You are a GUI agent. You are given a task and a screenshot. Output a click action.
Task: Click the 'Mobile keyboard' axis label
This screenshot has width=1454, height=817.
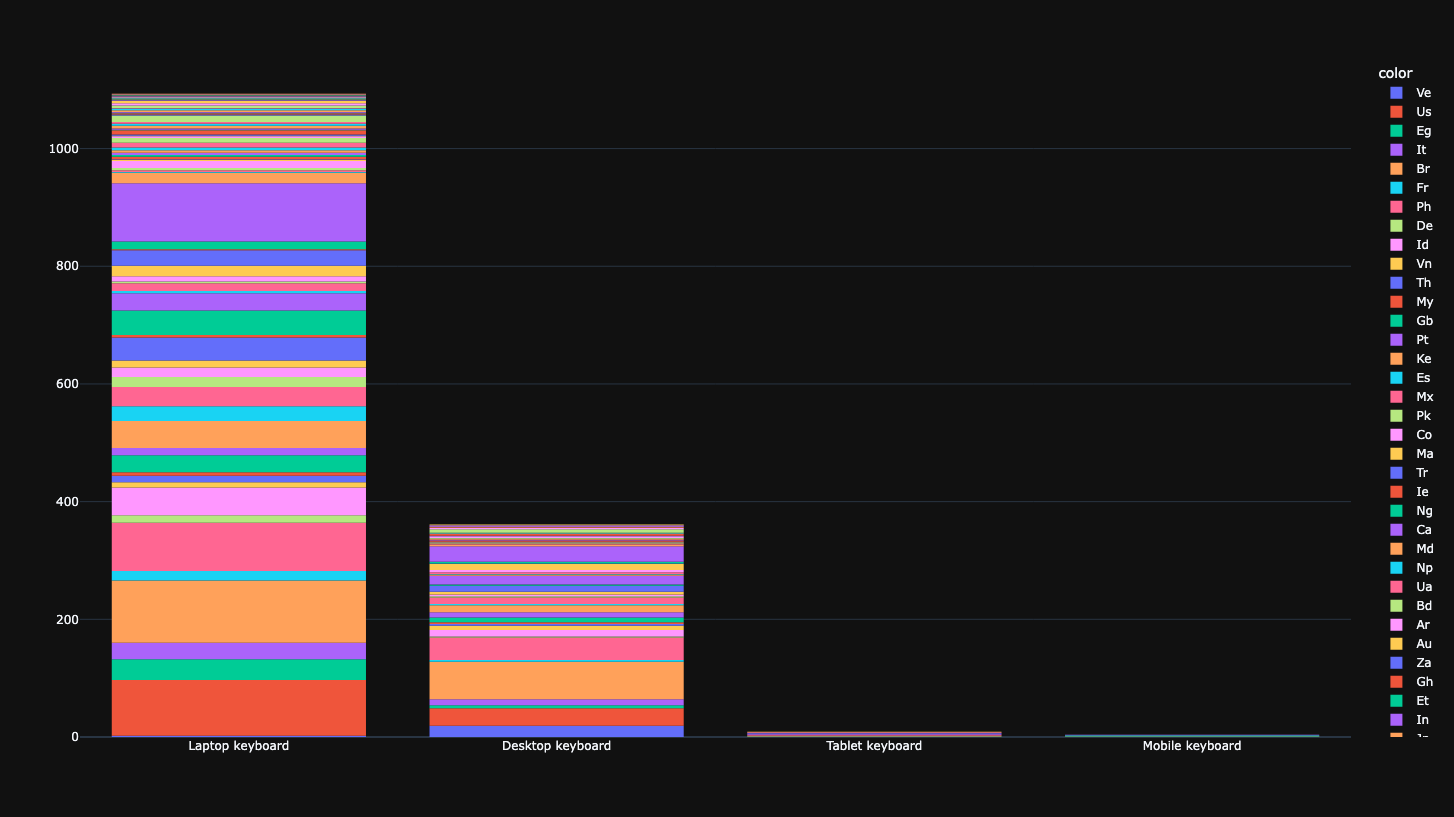coord(1192,746)
